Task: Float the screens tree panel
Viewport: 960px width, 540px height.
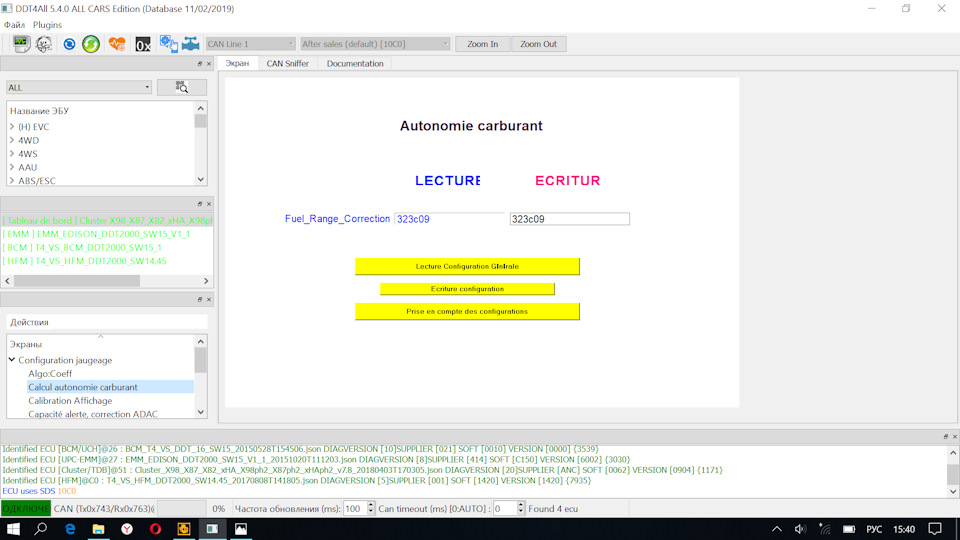Action: (x=200, y=299)
